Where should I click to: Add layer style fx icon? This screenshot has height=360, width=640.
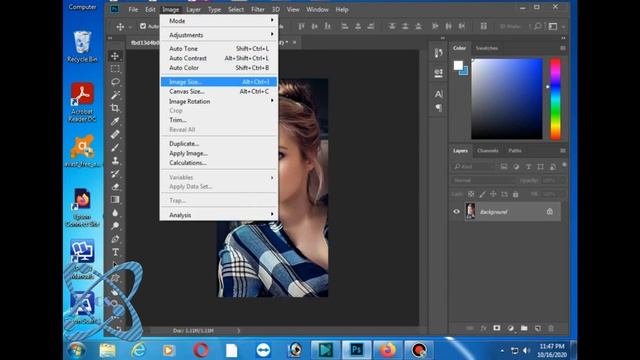pos(483,328)
